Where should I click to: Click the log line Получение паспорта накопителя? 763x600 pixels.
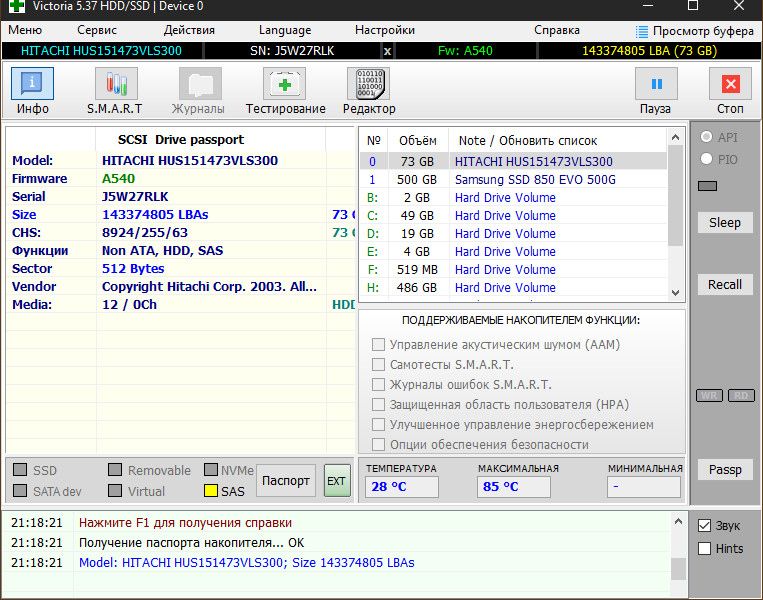coord(191,543)
